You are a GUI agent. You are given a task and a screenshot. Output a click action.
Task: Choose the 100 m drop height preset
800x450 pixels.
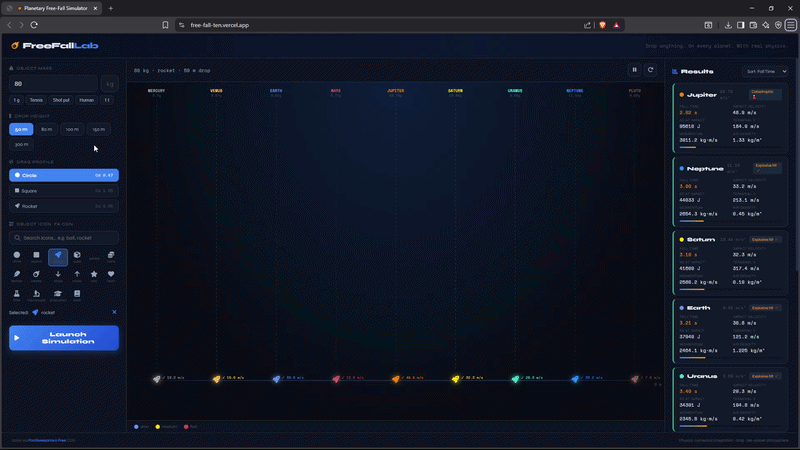pos(72,129)
